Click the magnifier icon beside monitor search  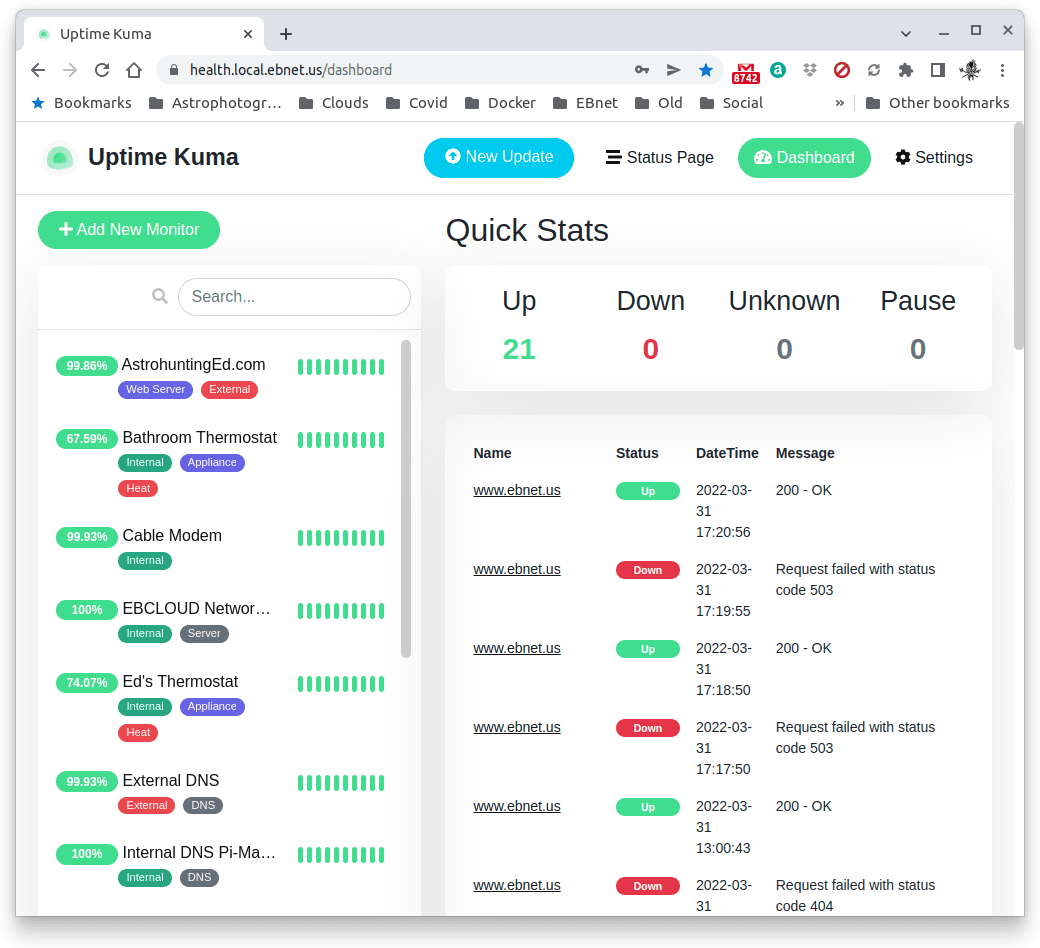[x=160, y=296]
